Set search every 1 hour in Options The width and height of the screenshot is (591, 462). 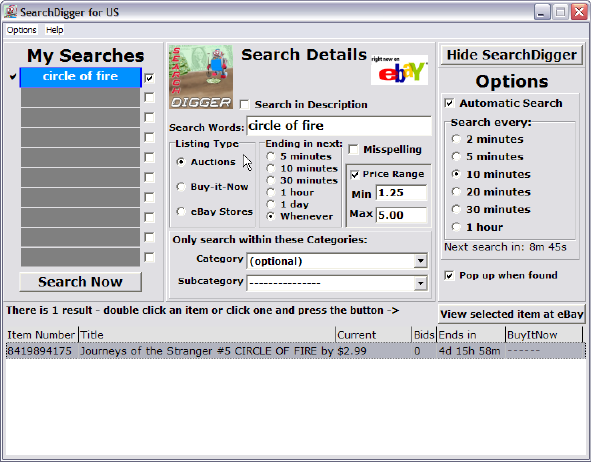456,227
